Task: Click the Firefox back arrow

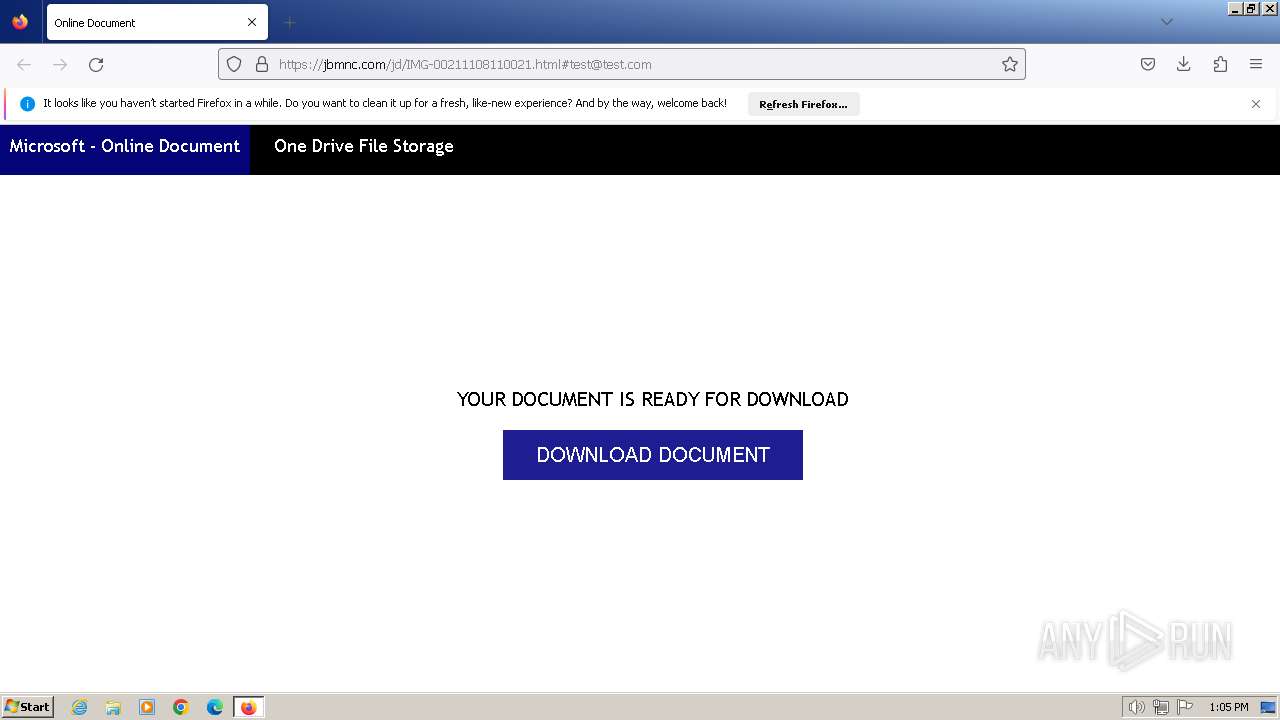Action: click(24, 64)
